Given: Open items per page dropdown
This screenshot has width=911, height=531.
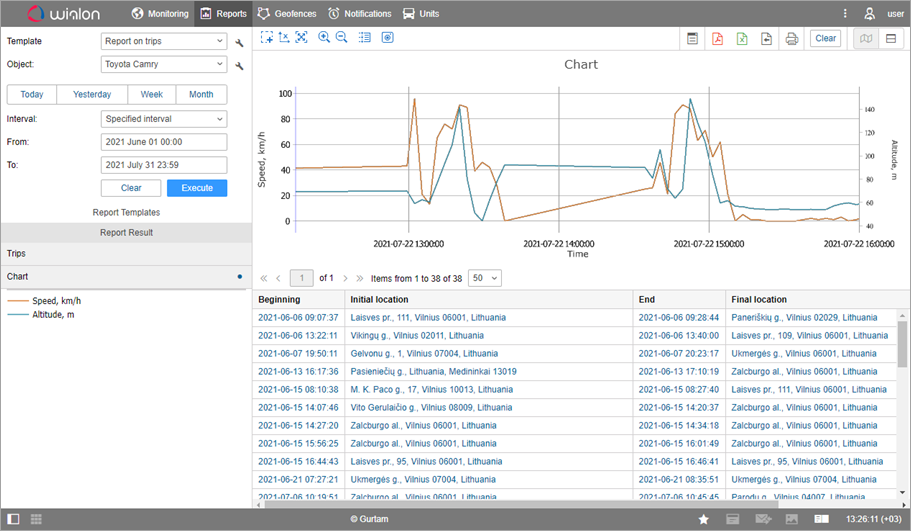Looking at the screenshot, I should (x=485, y=278).
